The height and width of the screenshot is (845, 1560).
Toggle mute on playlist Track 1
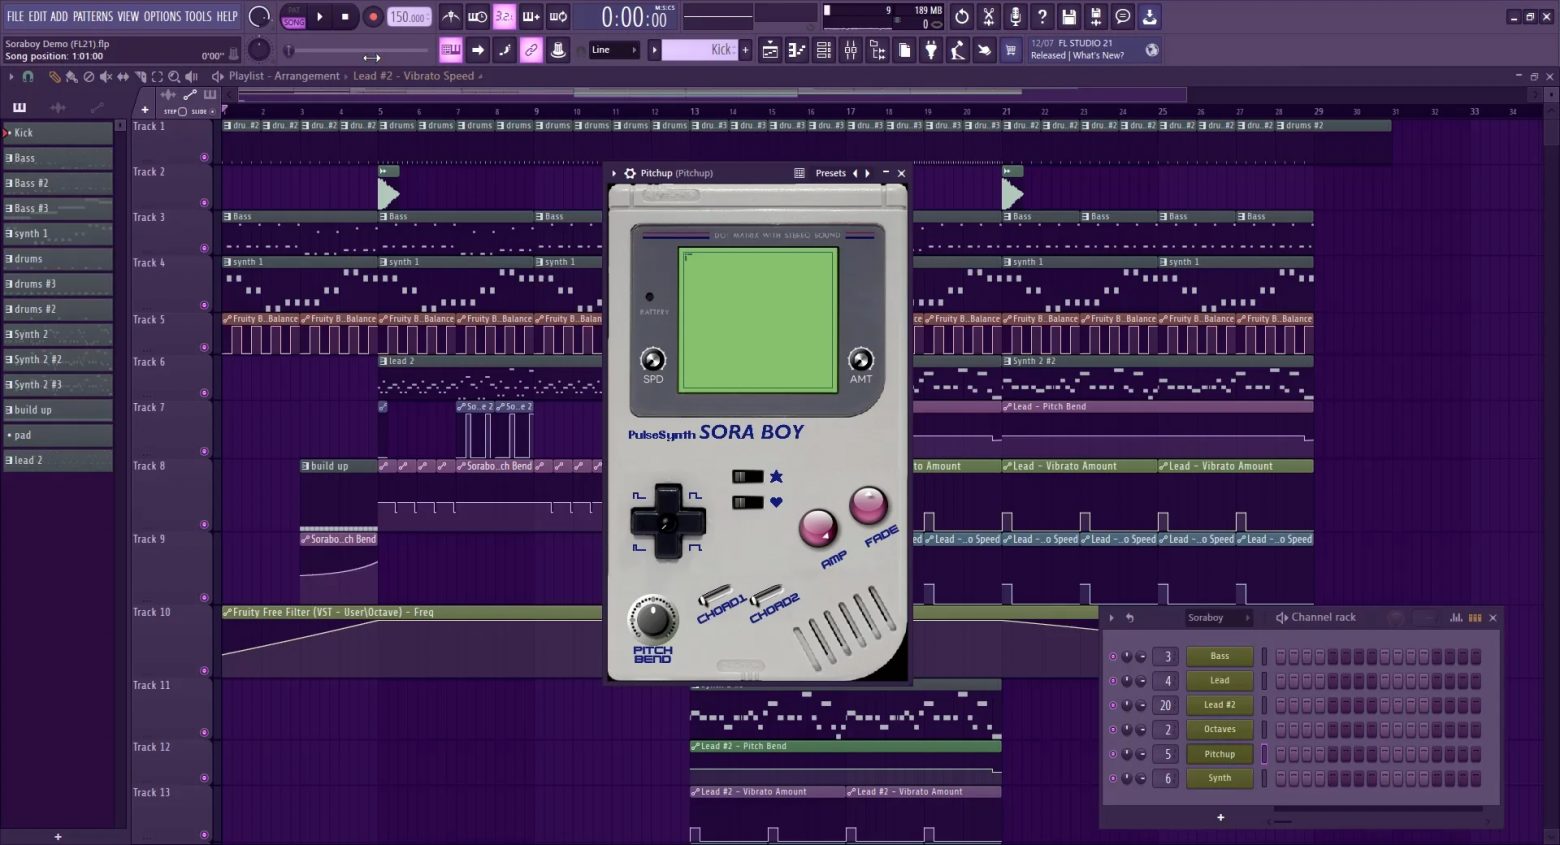pyautogui.click(x=205, y=157)
